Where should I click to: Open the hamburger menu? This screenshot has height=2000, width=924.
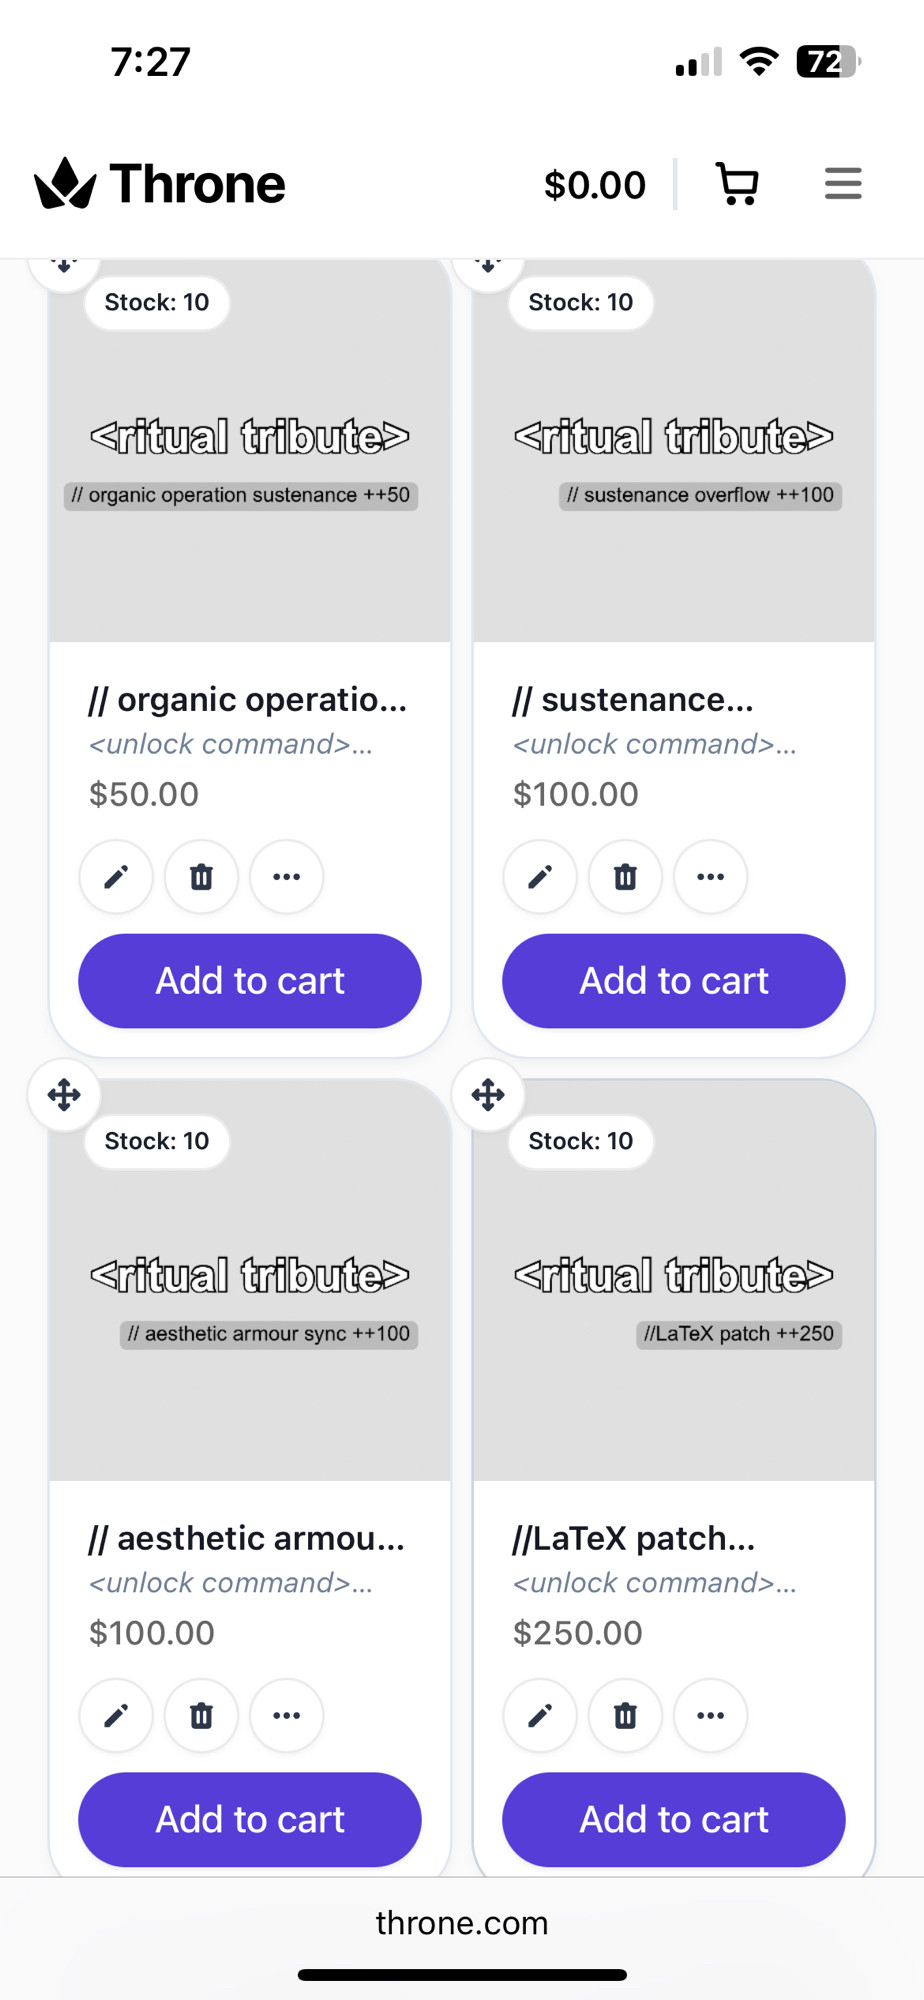843,184
